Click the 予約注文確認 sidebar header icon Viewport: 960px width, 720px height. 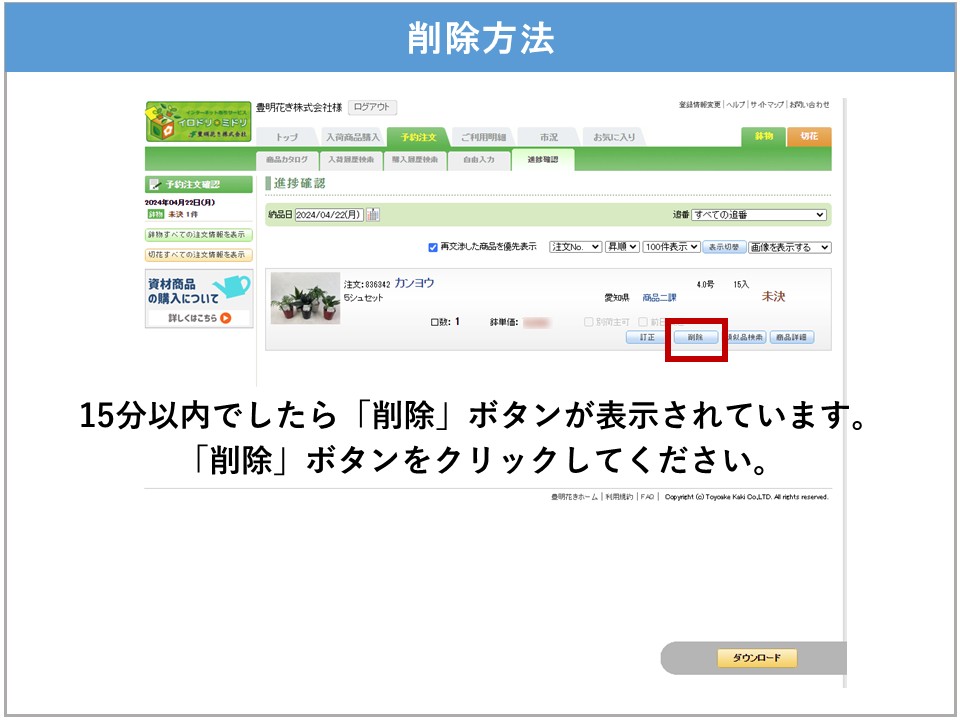pyautogui.click(x=155, y=184)
